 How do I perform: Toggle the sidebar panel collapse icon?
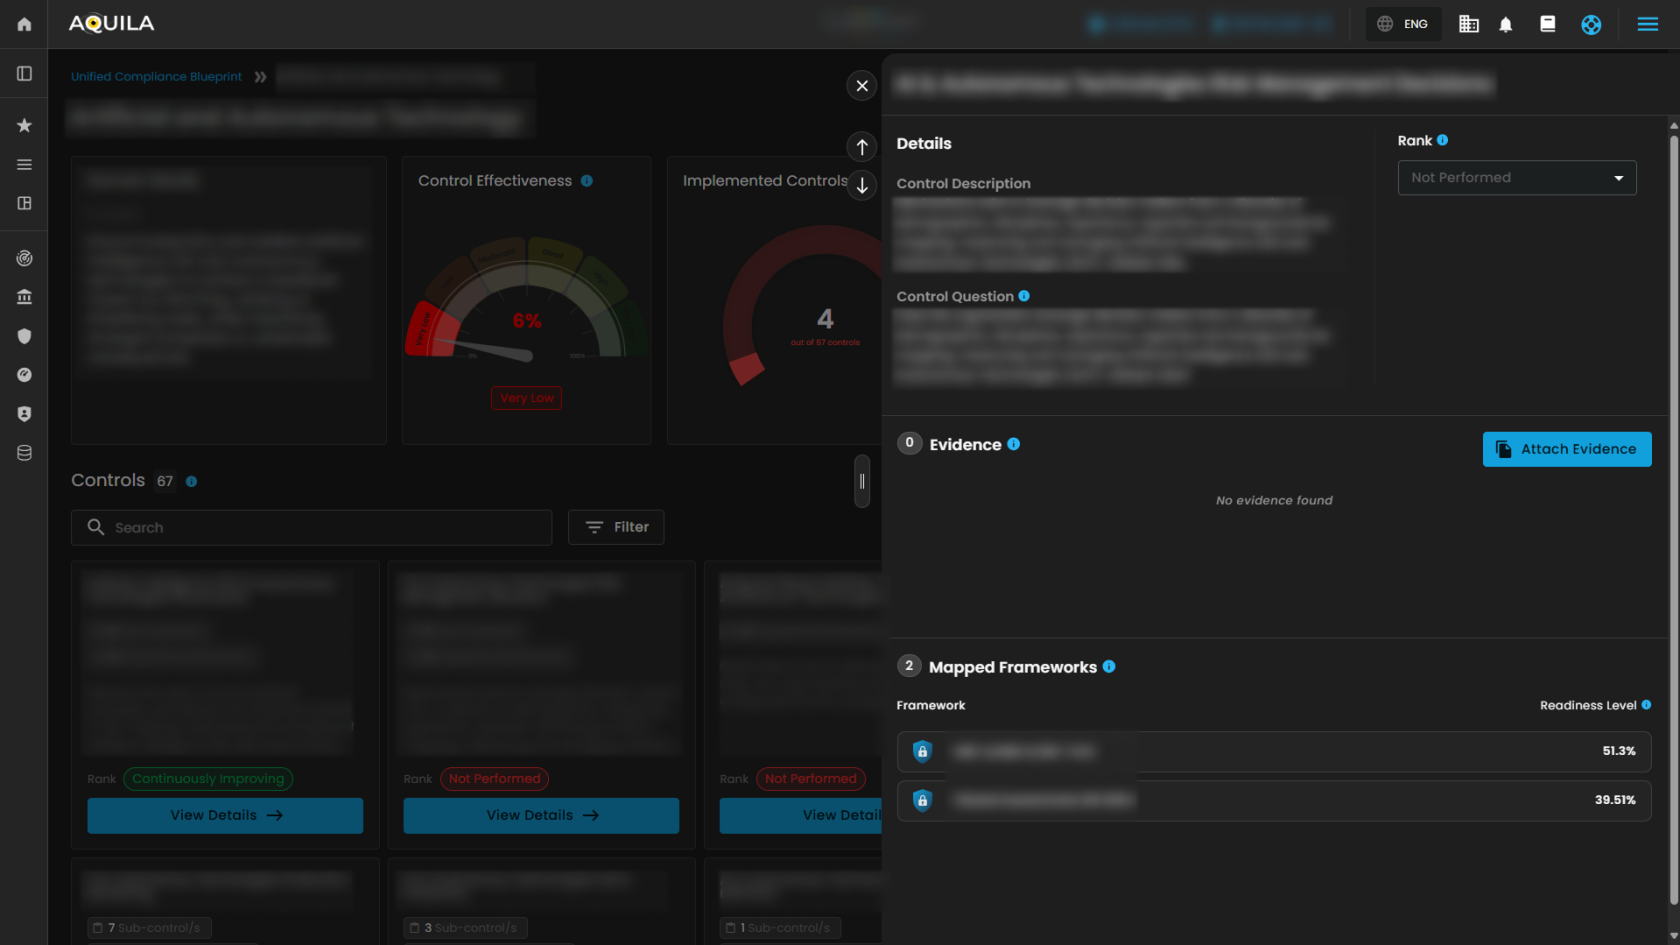point(24,74)
